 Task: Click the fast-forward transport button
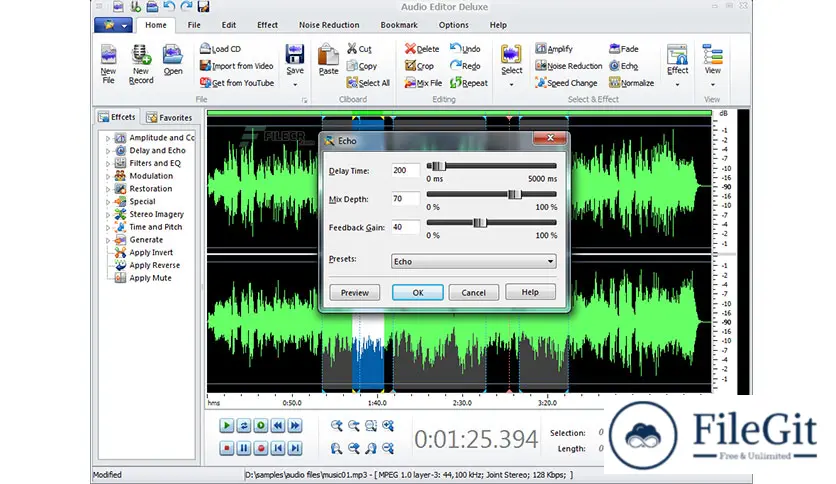point(295,425)
